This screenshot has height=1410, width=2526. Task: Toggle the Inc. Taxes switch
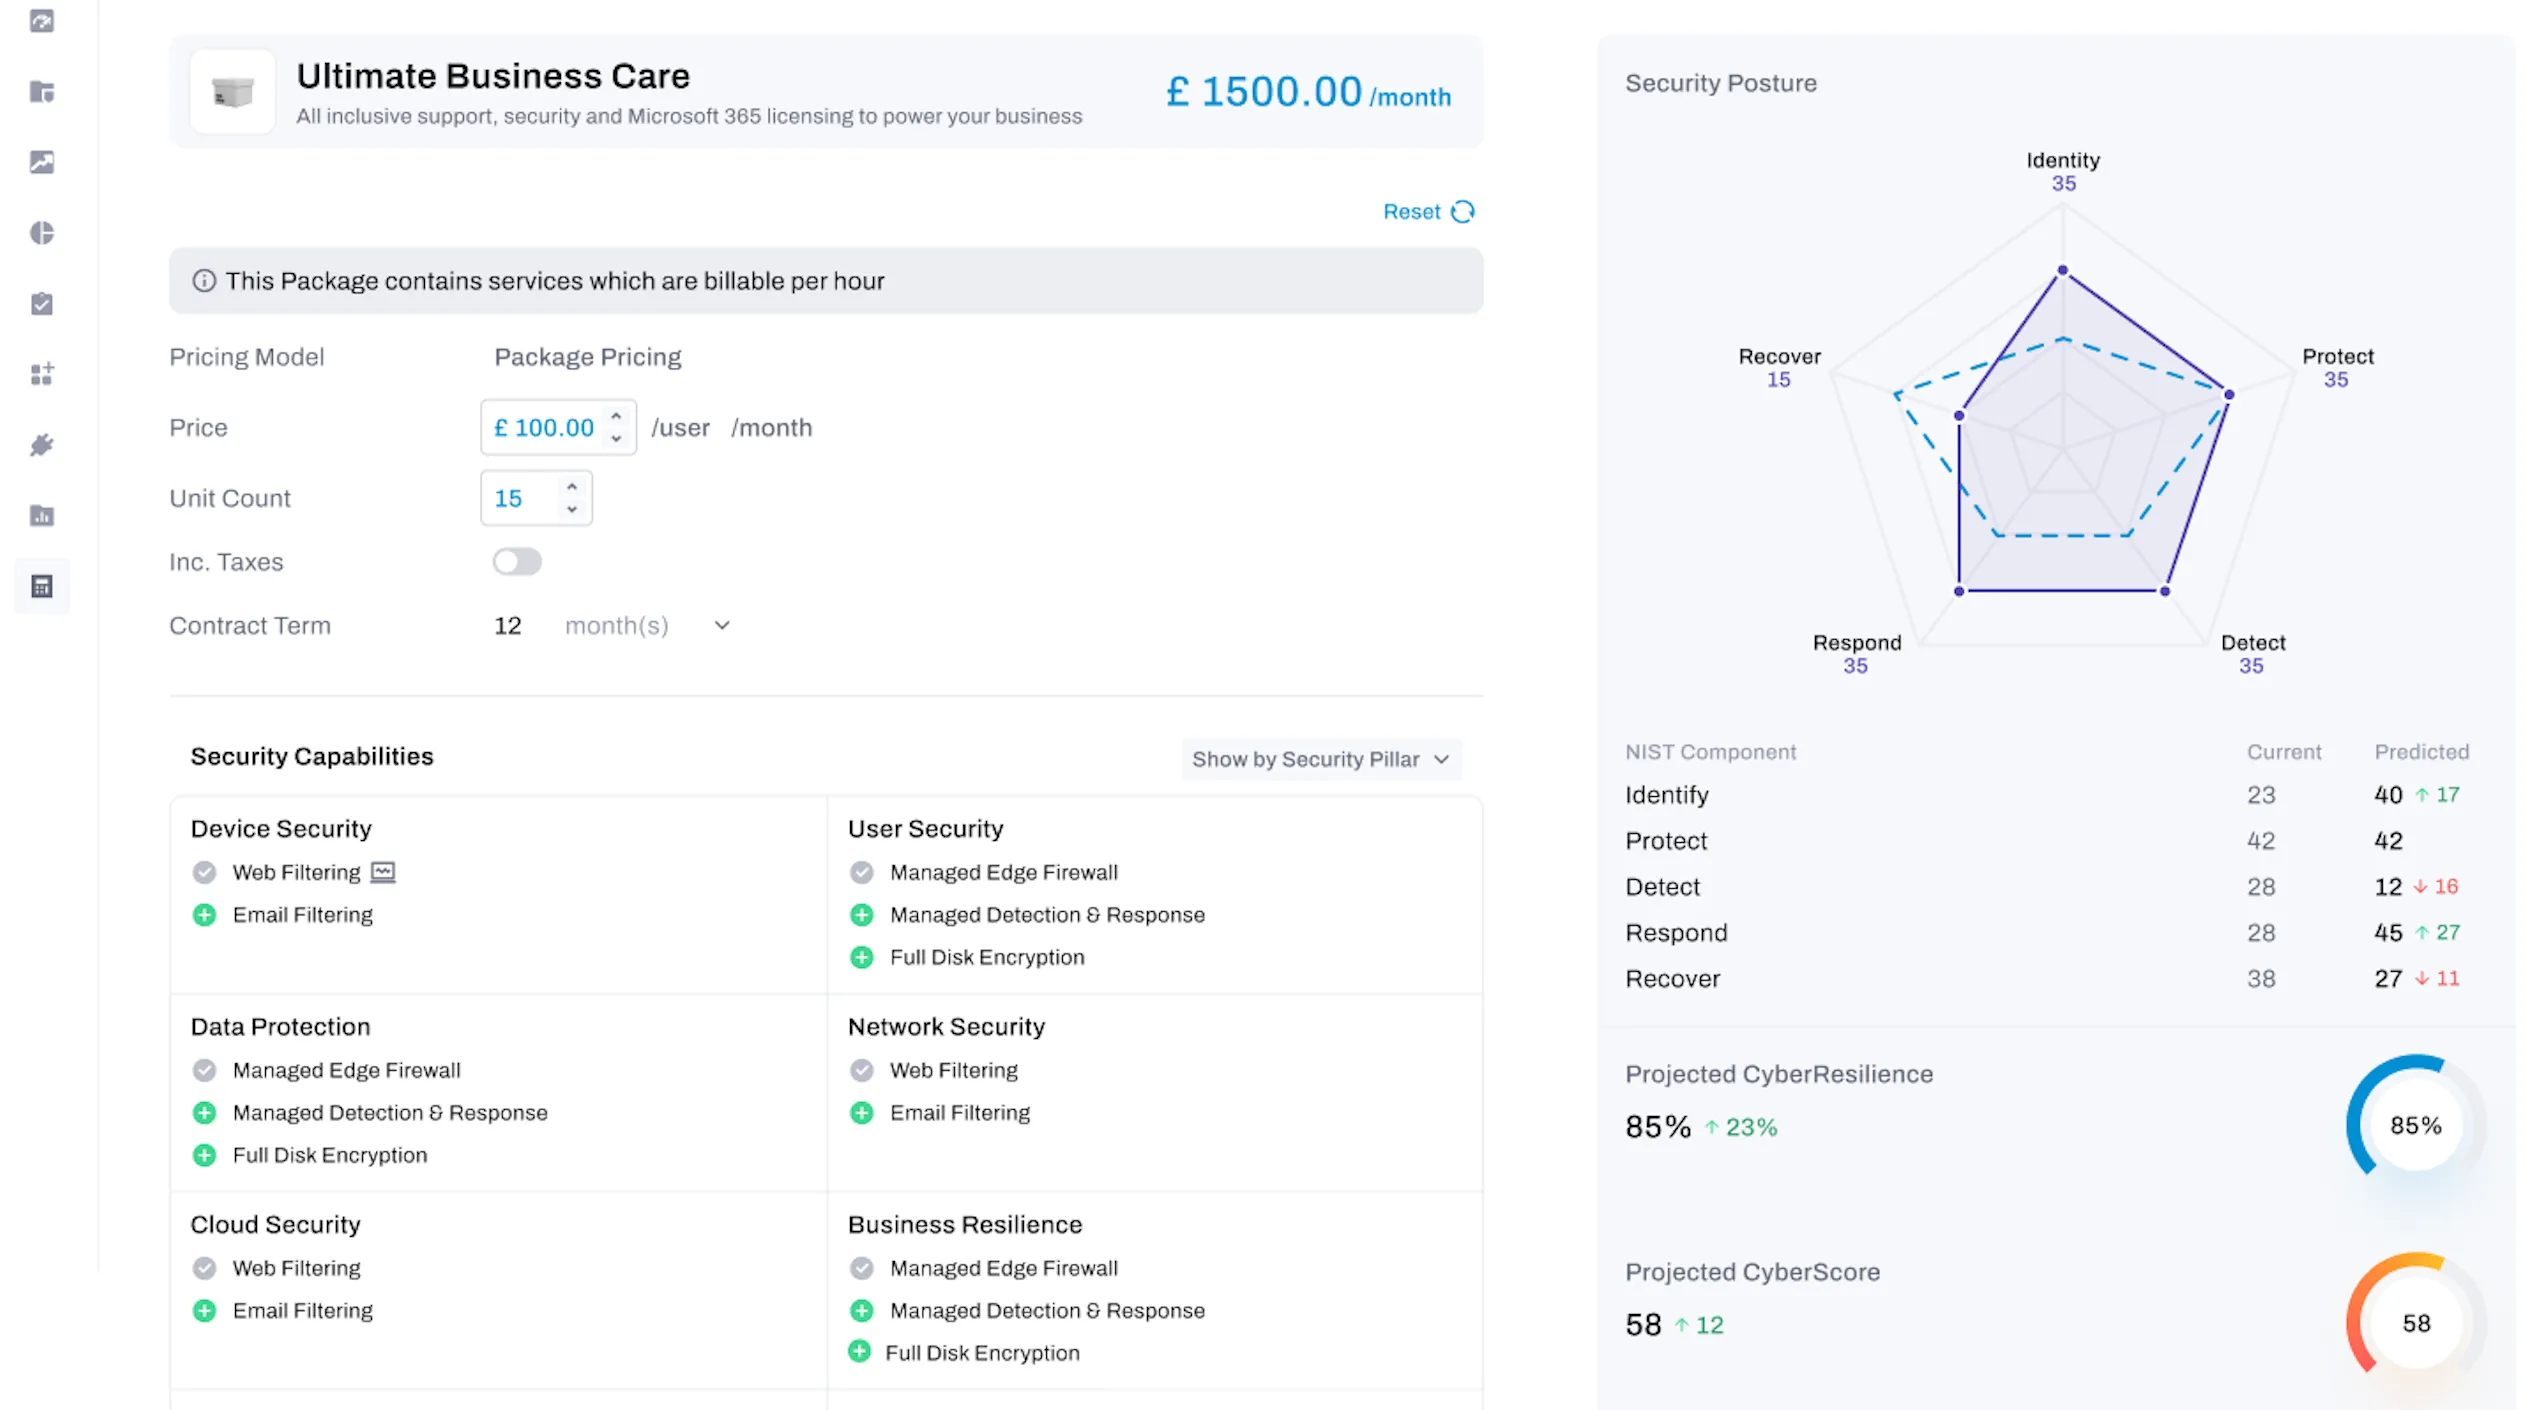tap(517, 562)
